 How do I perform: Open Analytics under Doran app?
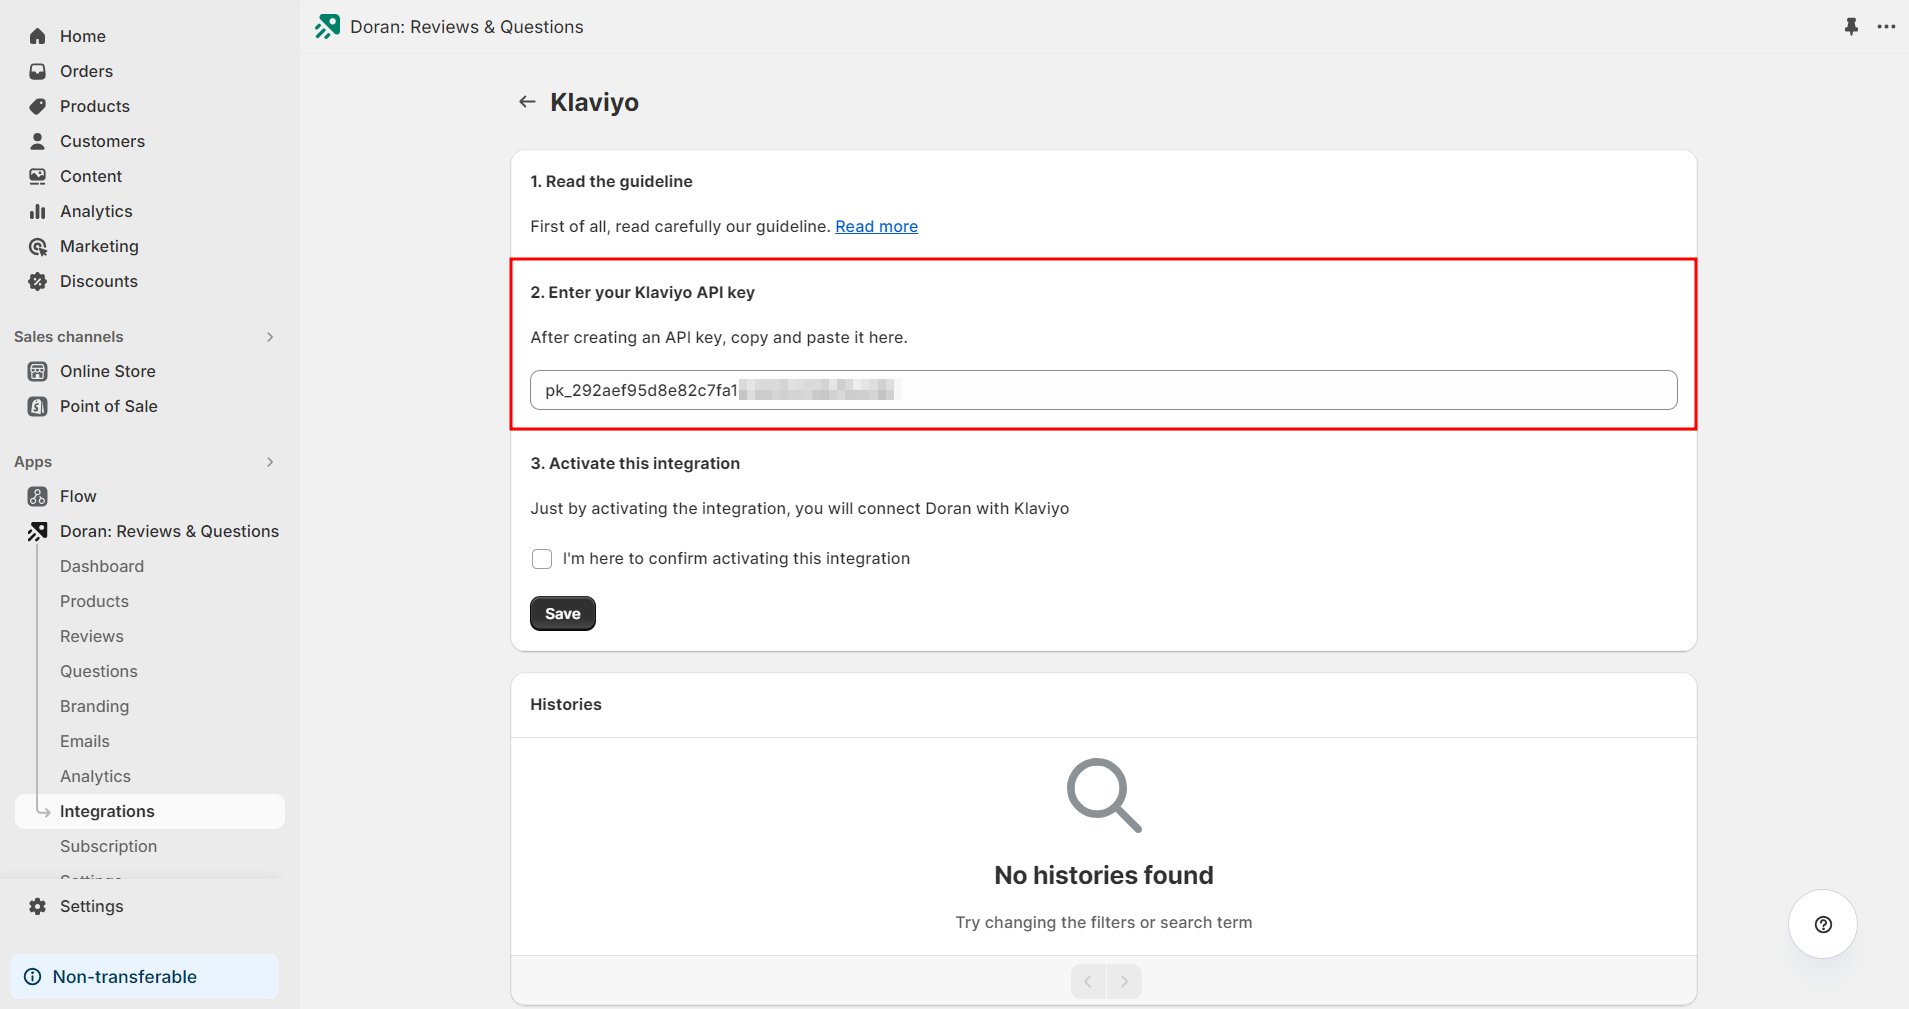click(95, 776)
